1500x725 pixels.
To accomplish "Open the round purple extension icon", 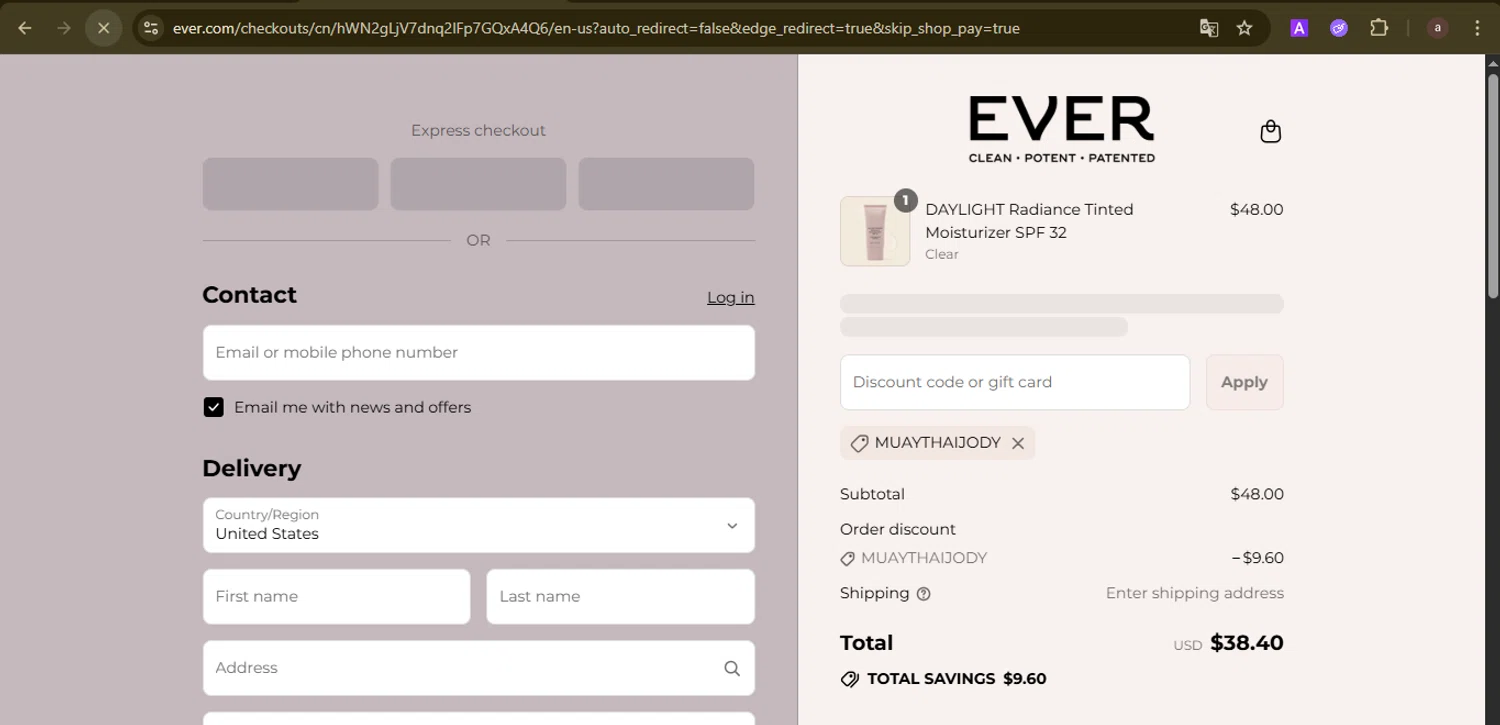I will coord(1339,28).
